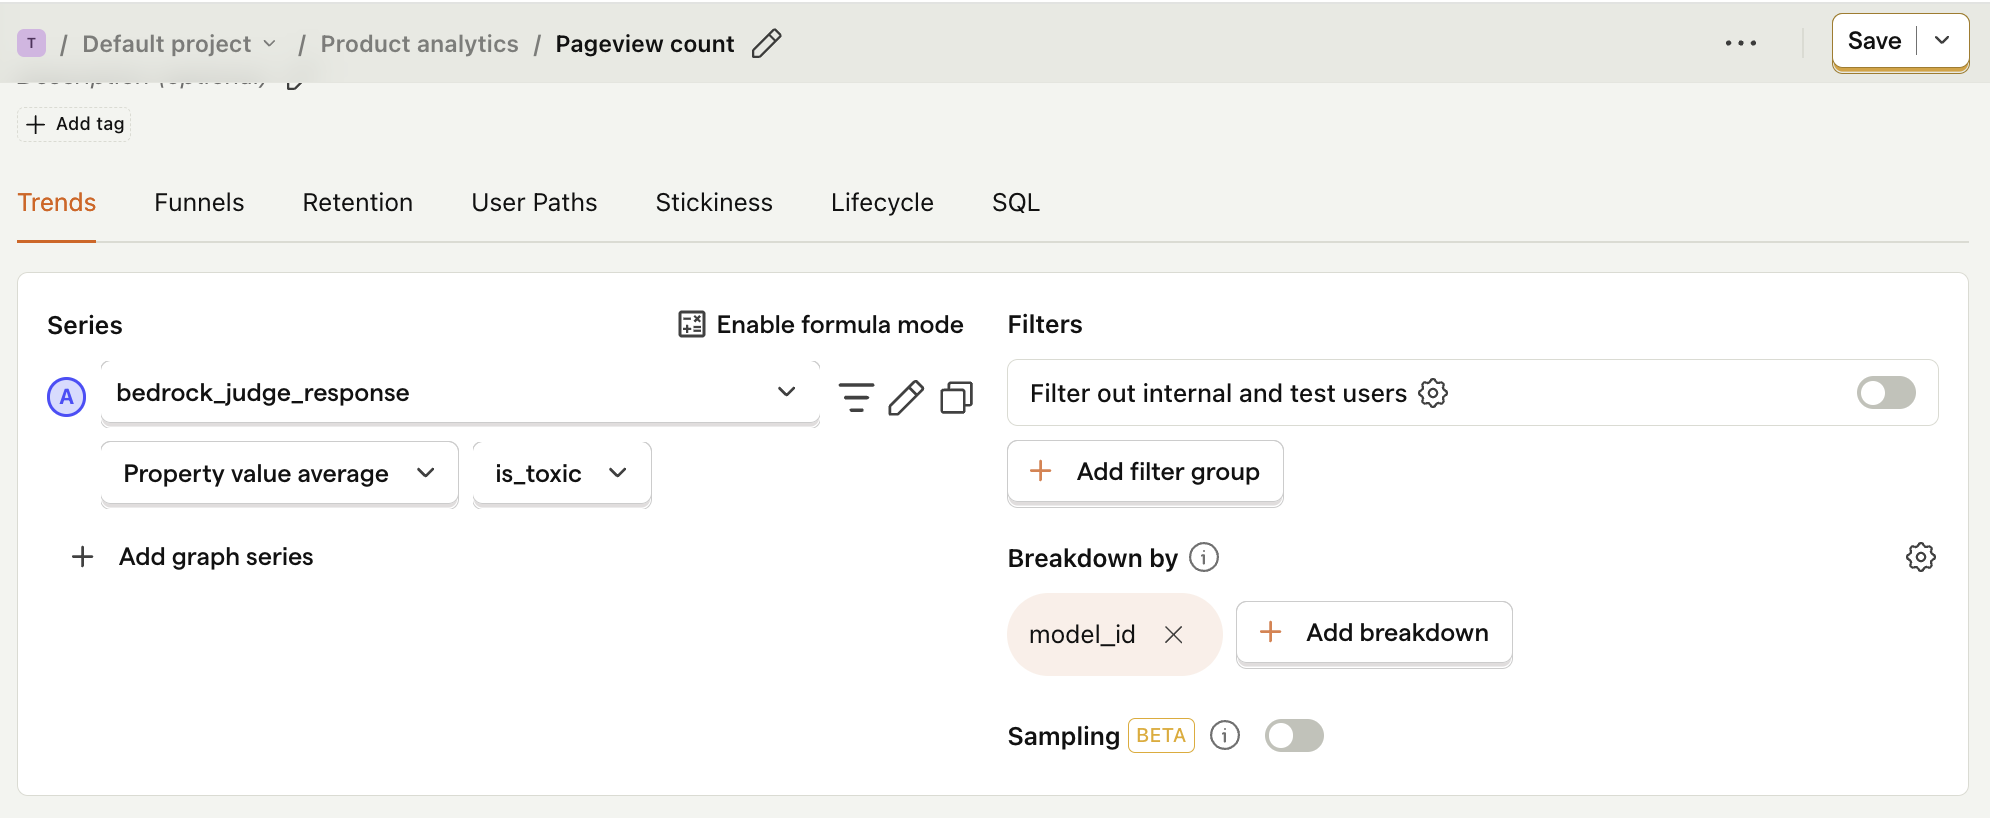
Task: Remove the model_id breakdown
Action: click(1174, 635)
